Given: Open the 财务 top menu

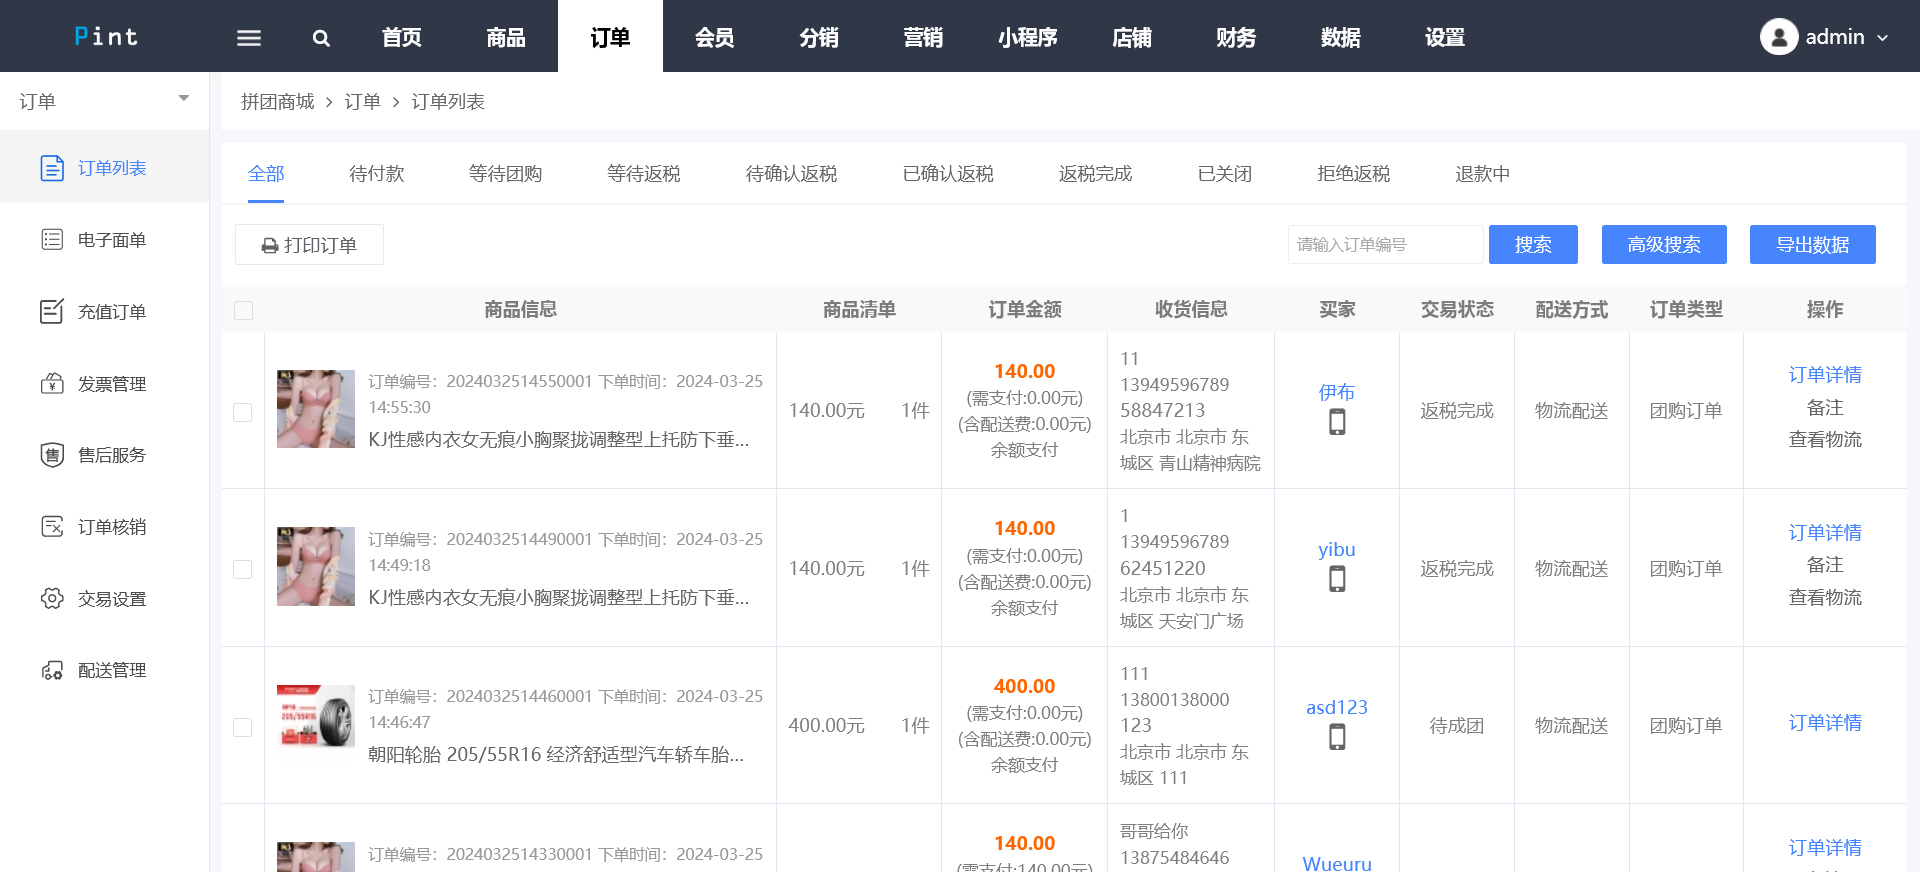Looking at the screenshot, I should tap(1236, 38).
